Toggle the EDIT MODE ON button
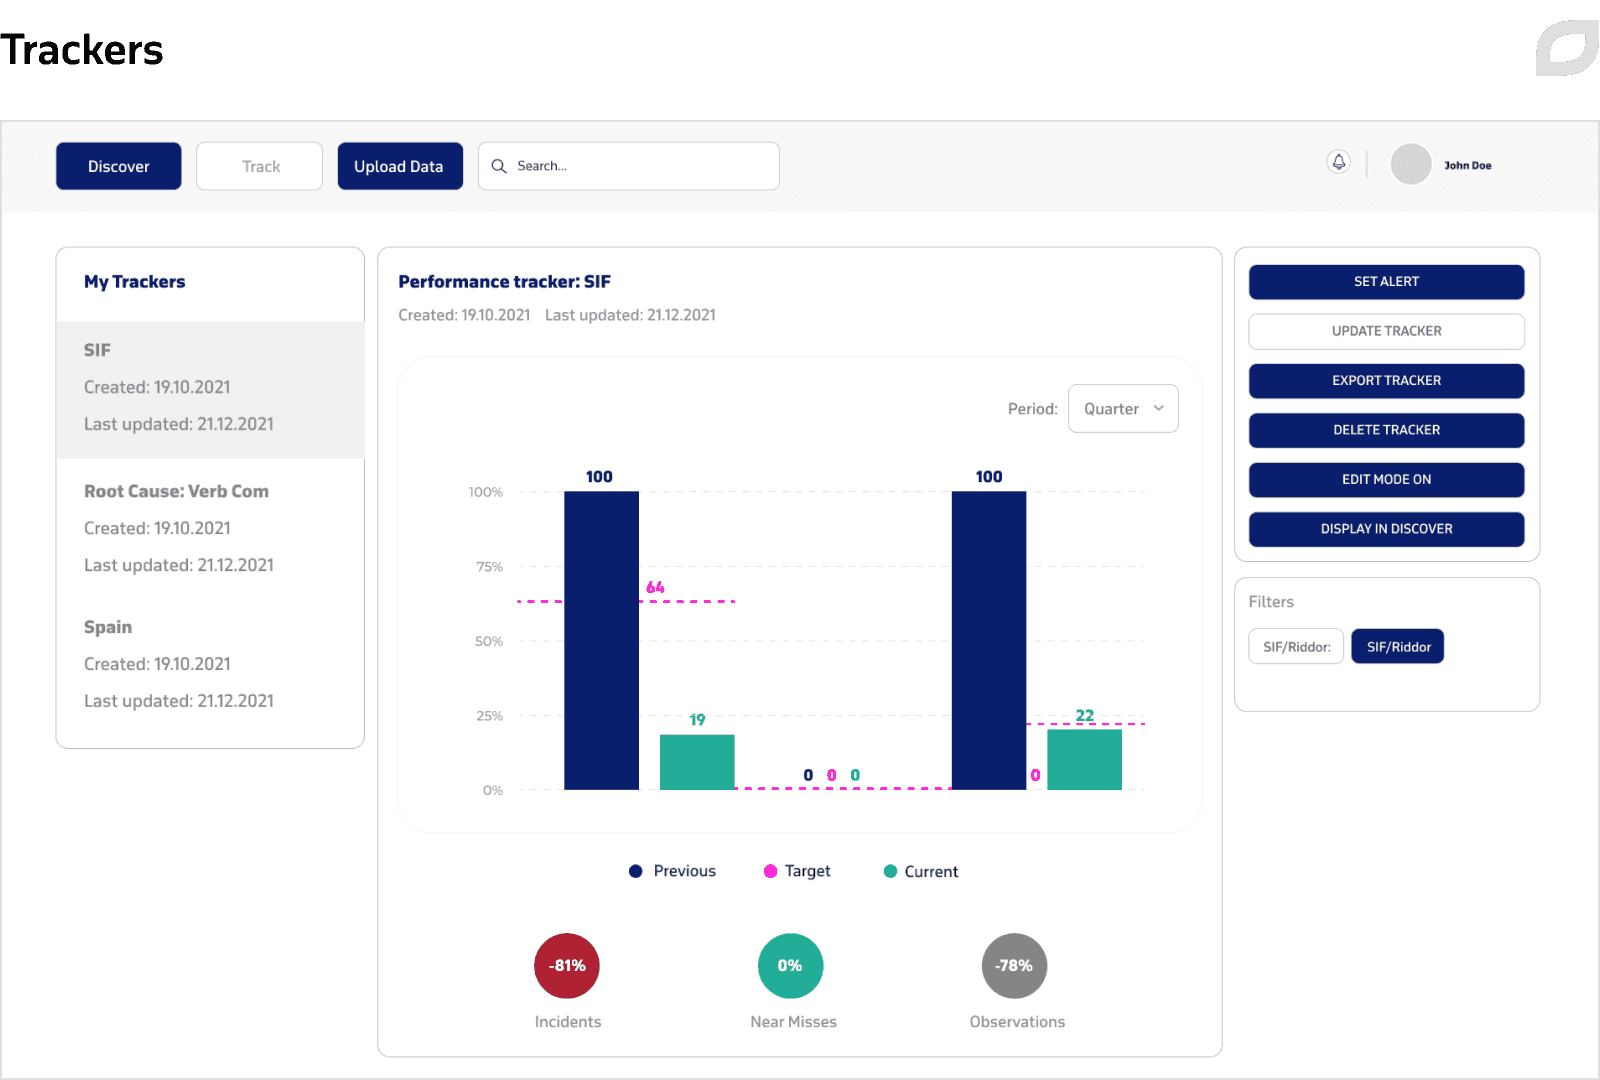Viewport: 1600px width, 1080px height. point(1386,480)
